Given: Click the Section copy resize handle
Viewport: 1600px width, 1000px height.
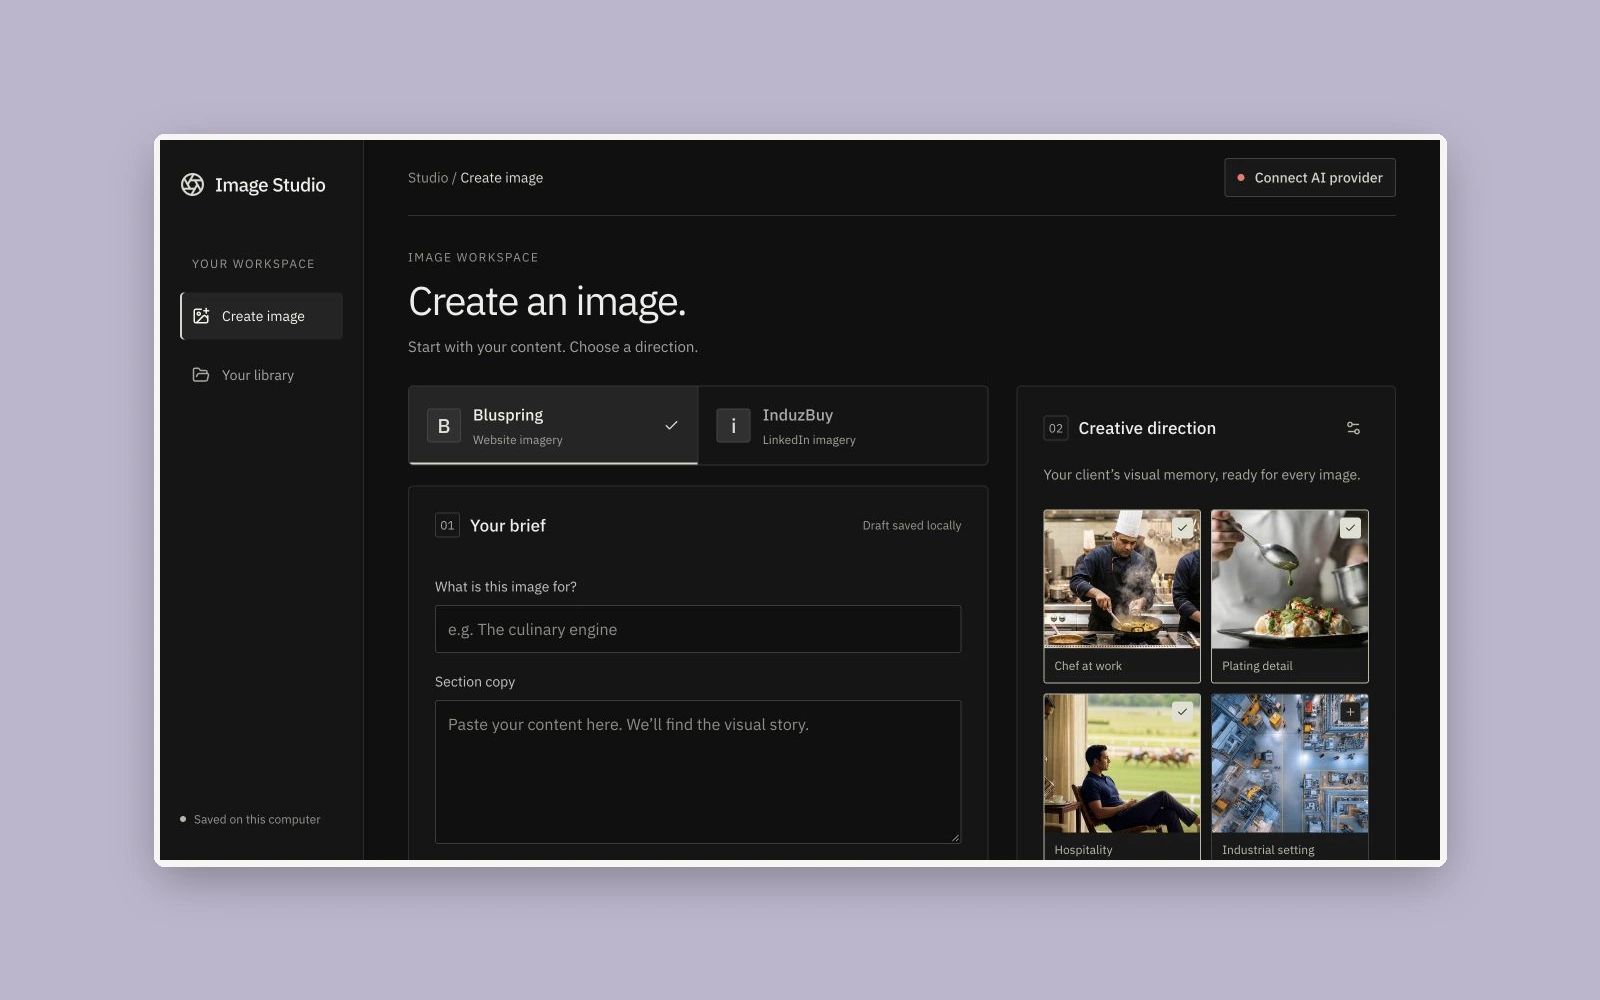Looking at the screenshot, I should click(955, 838).
